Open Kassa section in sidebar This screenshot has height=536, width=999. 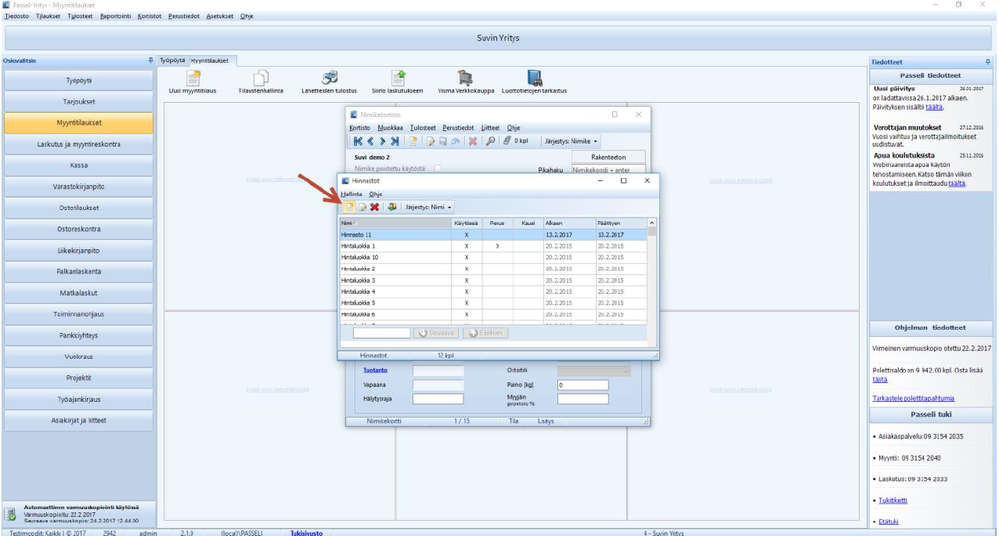pyautogui.click(x=78, y=165)
